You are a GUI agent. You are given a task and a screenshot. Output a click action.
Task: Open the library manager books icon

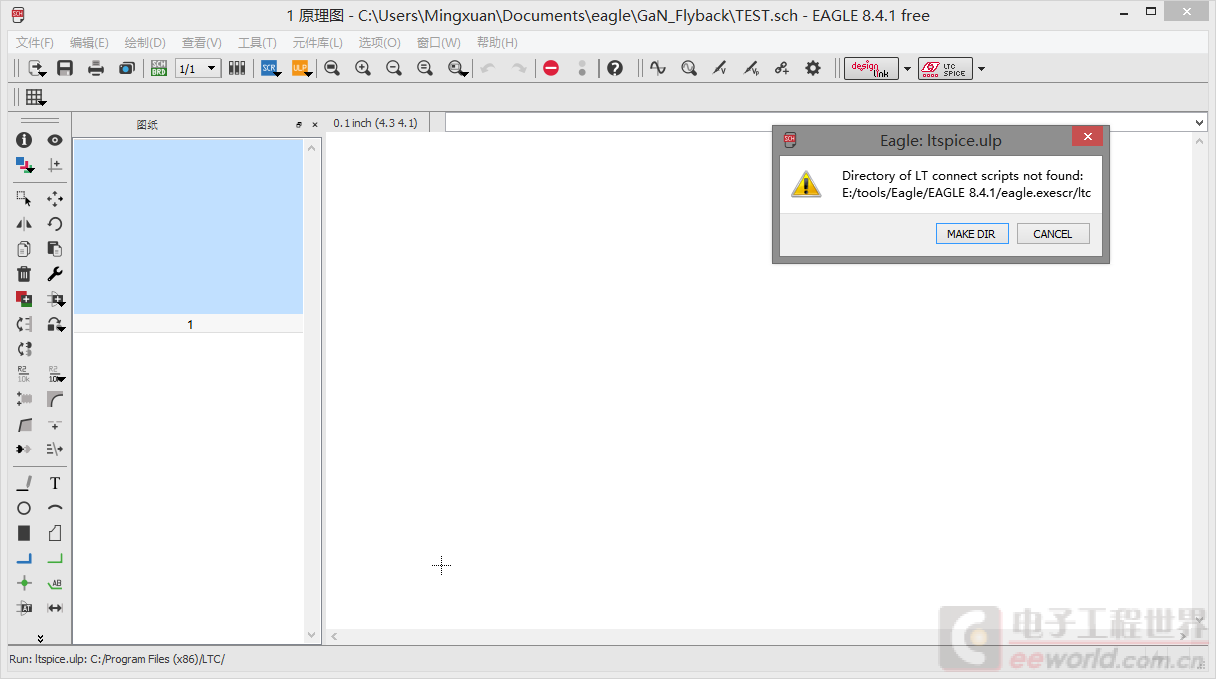coord(237,68)
